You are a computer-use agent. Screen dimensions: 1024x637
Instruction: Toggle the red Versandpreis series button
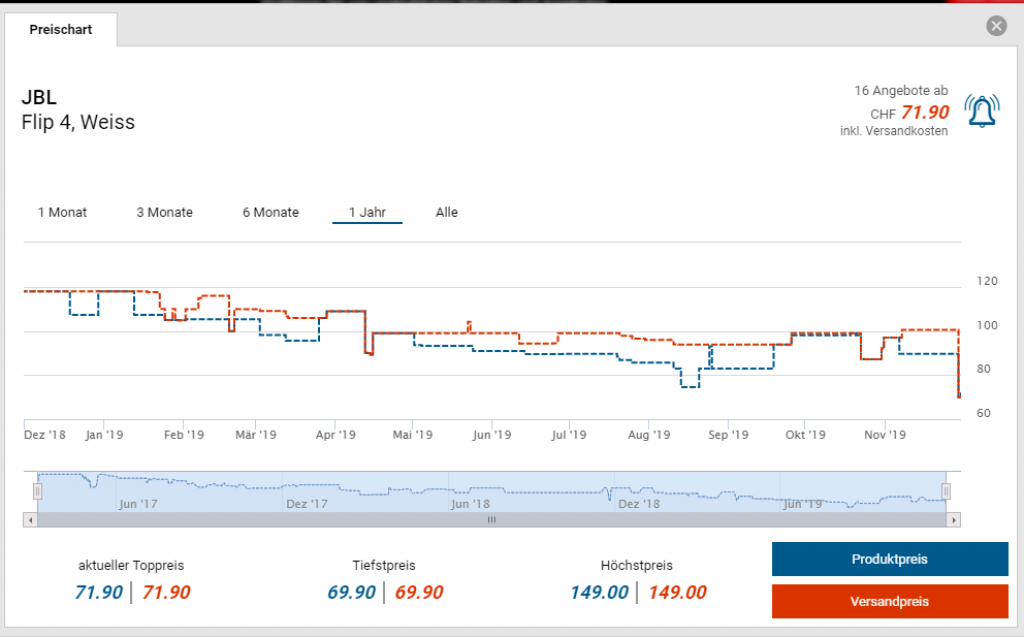pyautogui.click(x=889, y=601)
